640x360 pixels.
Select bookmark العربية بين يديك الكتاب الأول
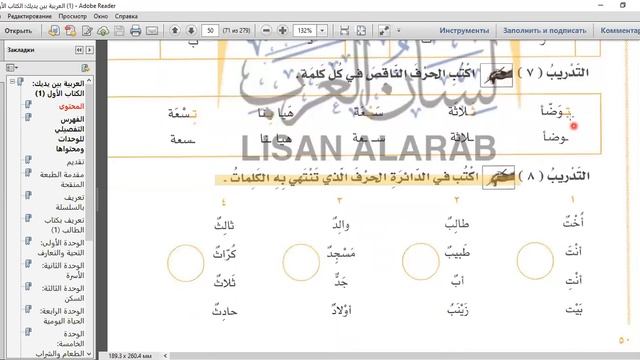[x=58, y=89]
